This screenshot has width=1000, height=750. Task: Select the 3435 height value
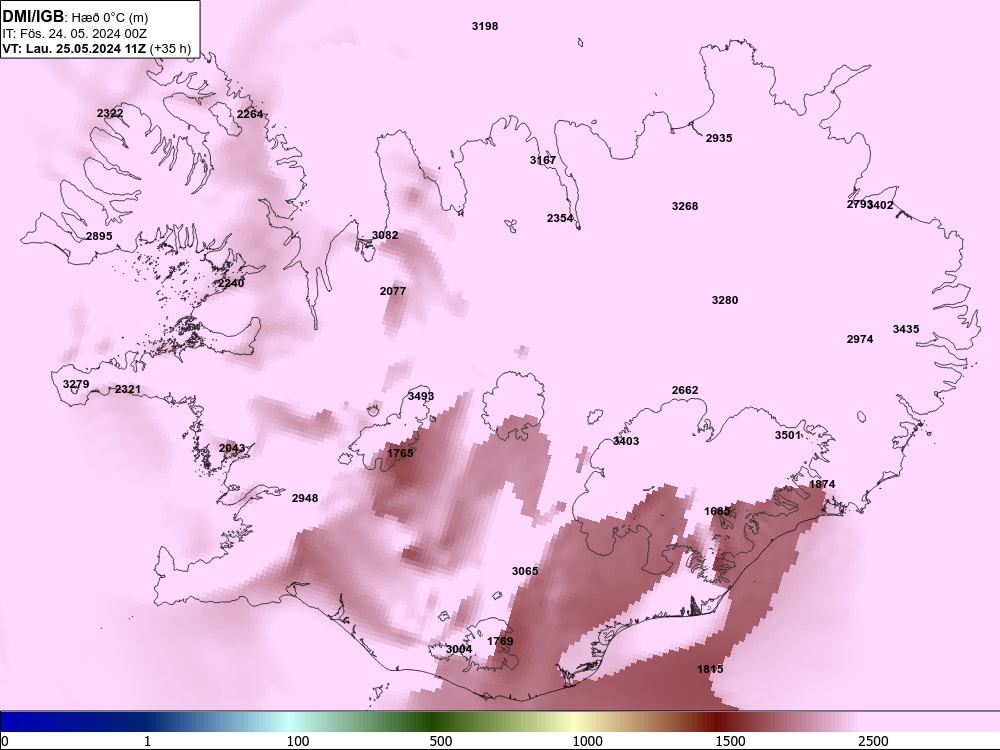pos(906,329)
